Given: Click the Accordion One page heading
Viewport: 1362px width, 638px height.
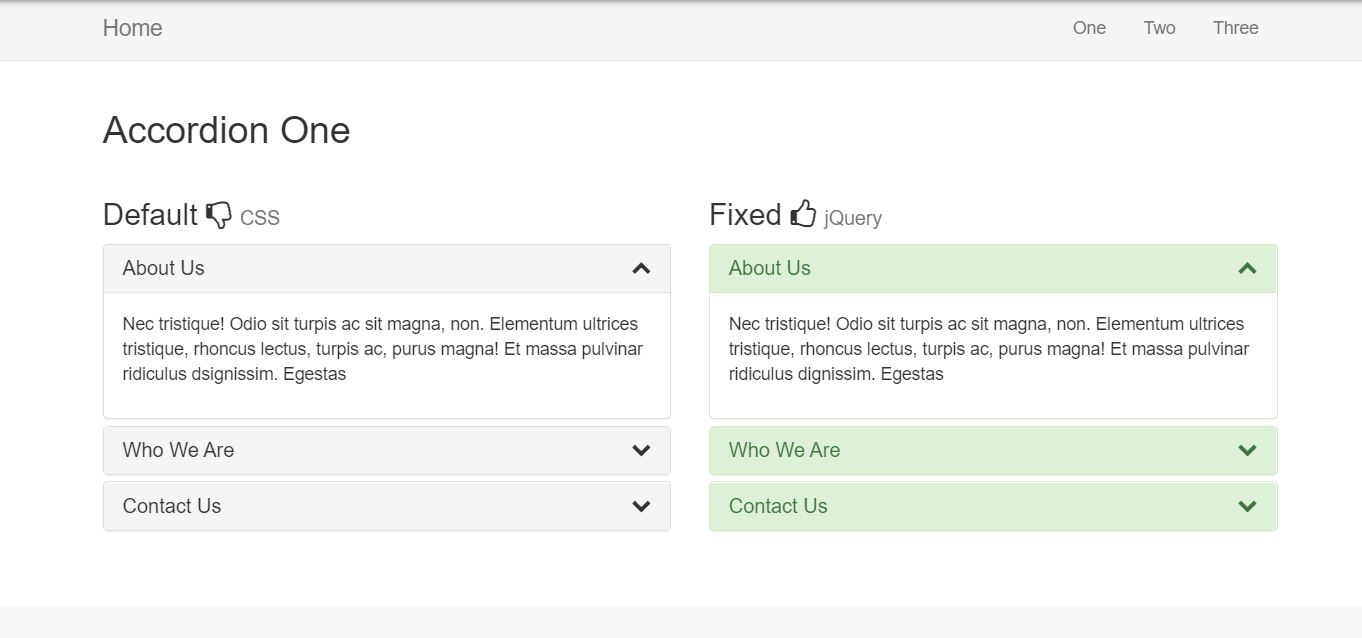Looking at the screenshot, I should pos(226,130).
